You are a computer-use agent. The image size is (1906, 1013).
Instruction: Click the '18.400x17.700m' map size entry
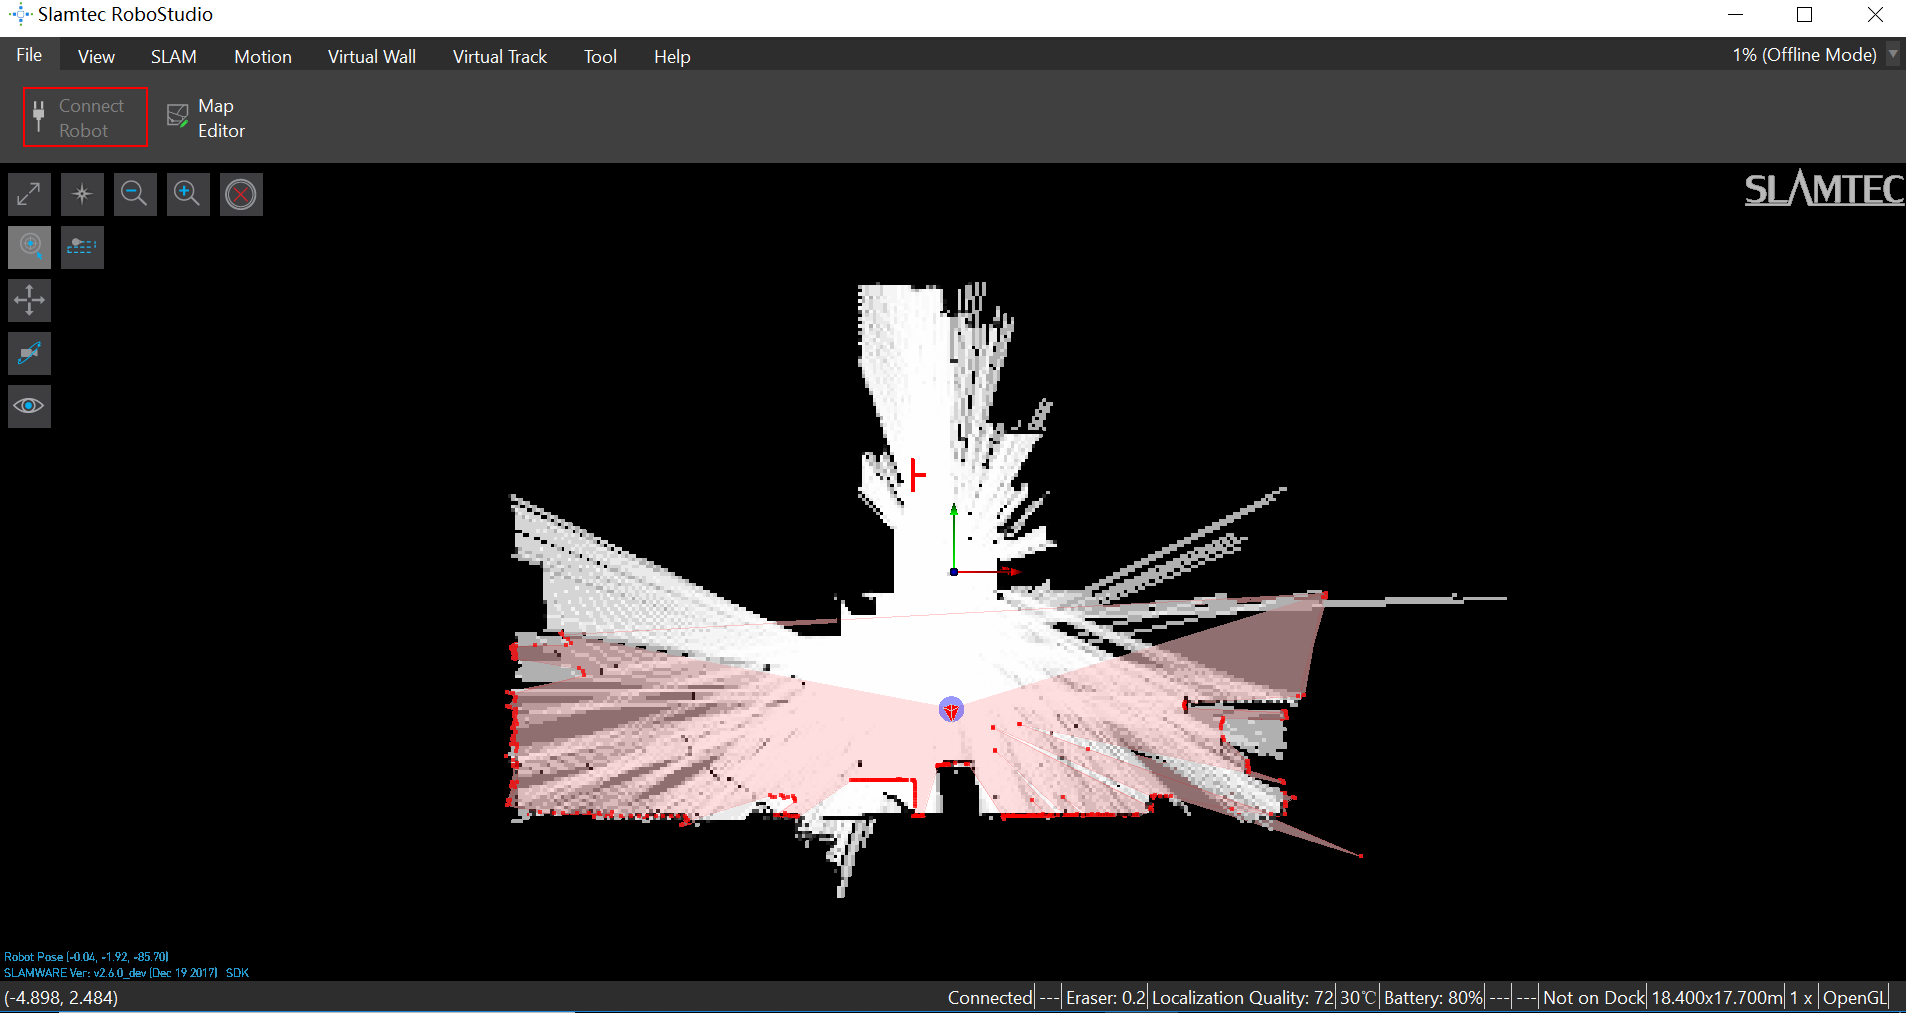click(1717, 997)
